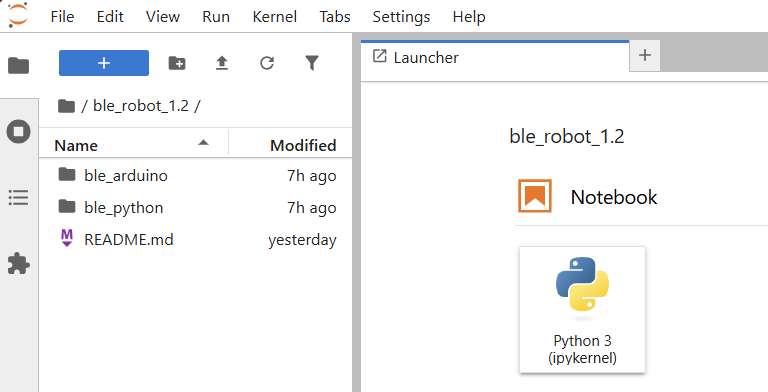Add a new tab with plus button
Viewport: 768px width, 392px height.
[645, 55]
